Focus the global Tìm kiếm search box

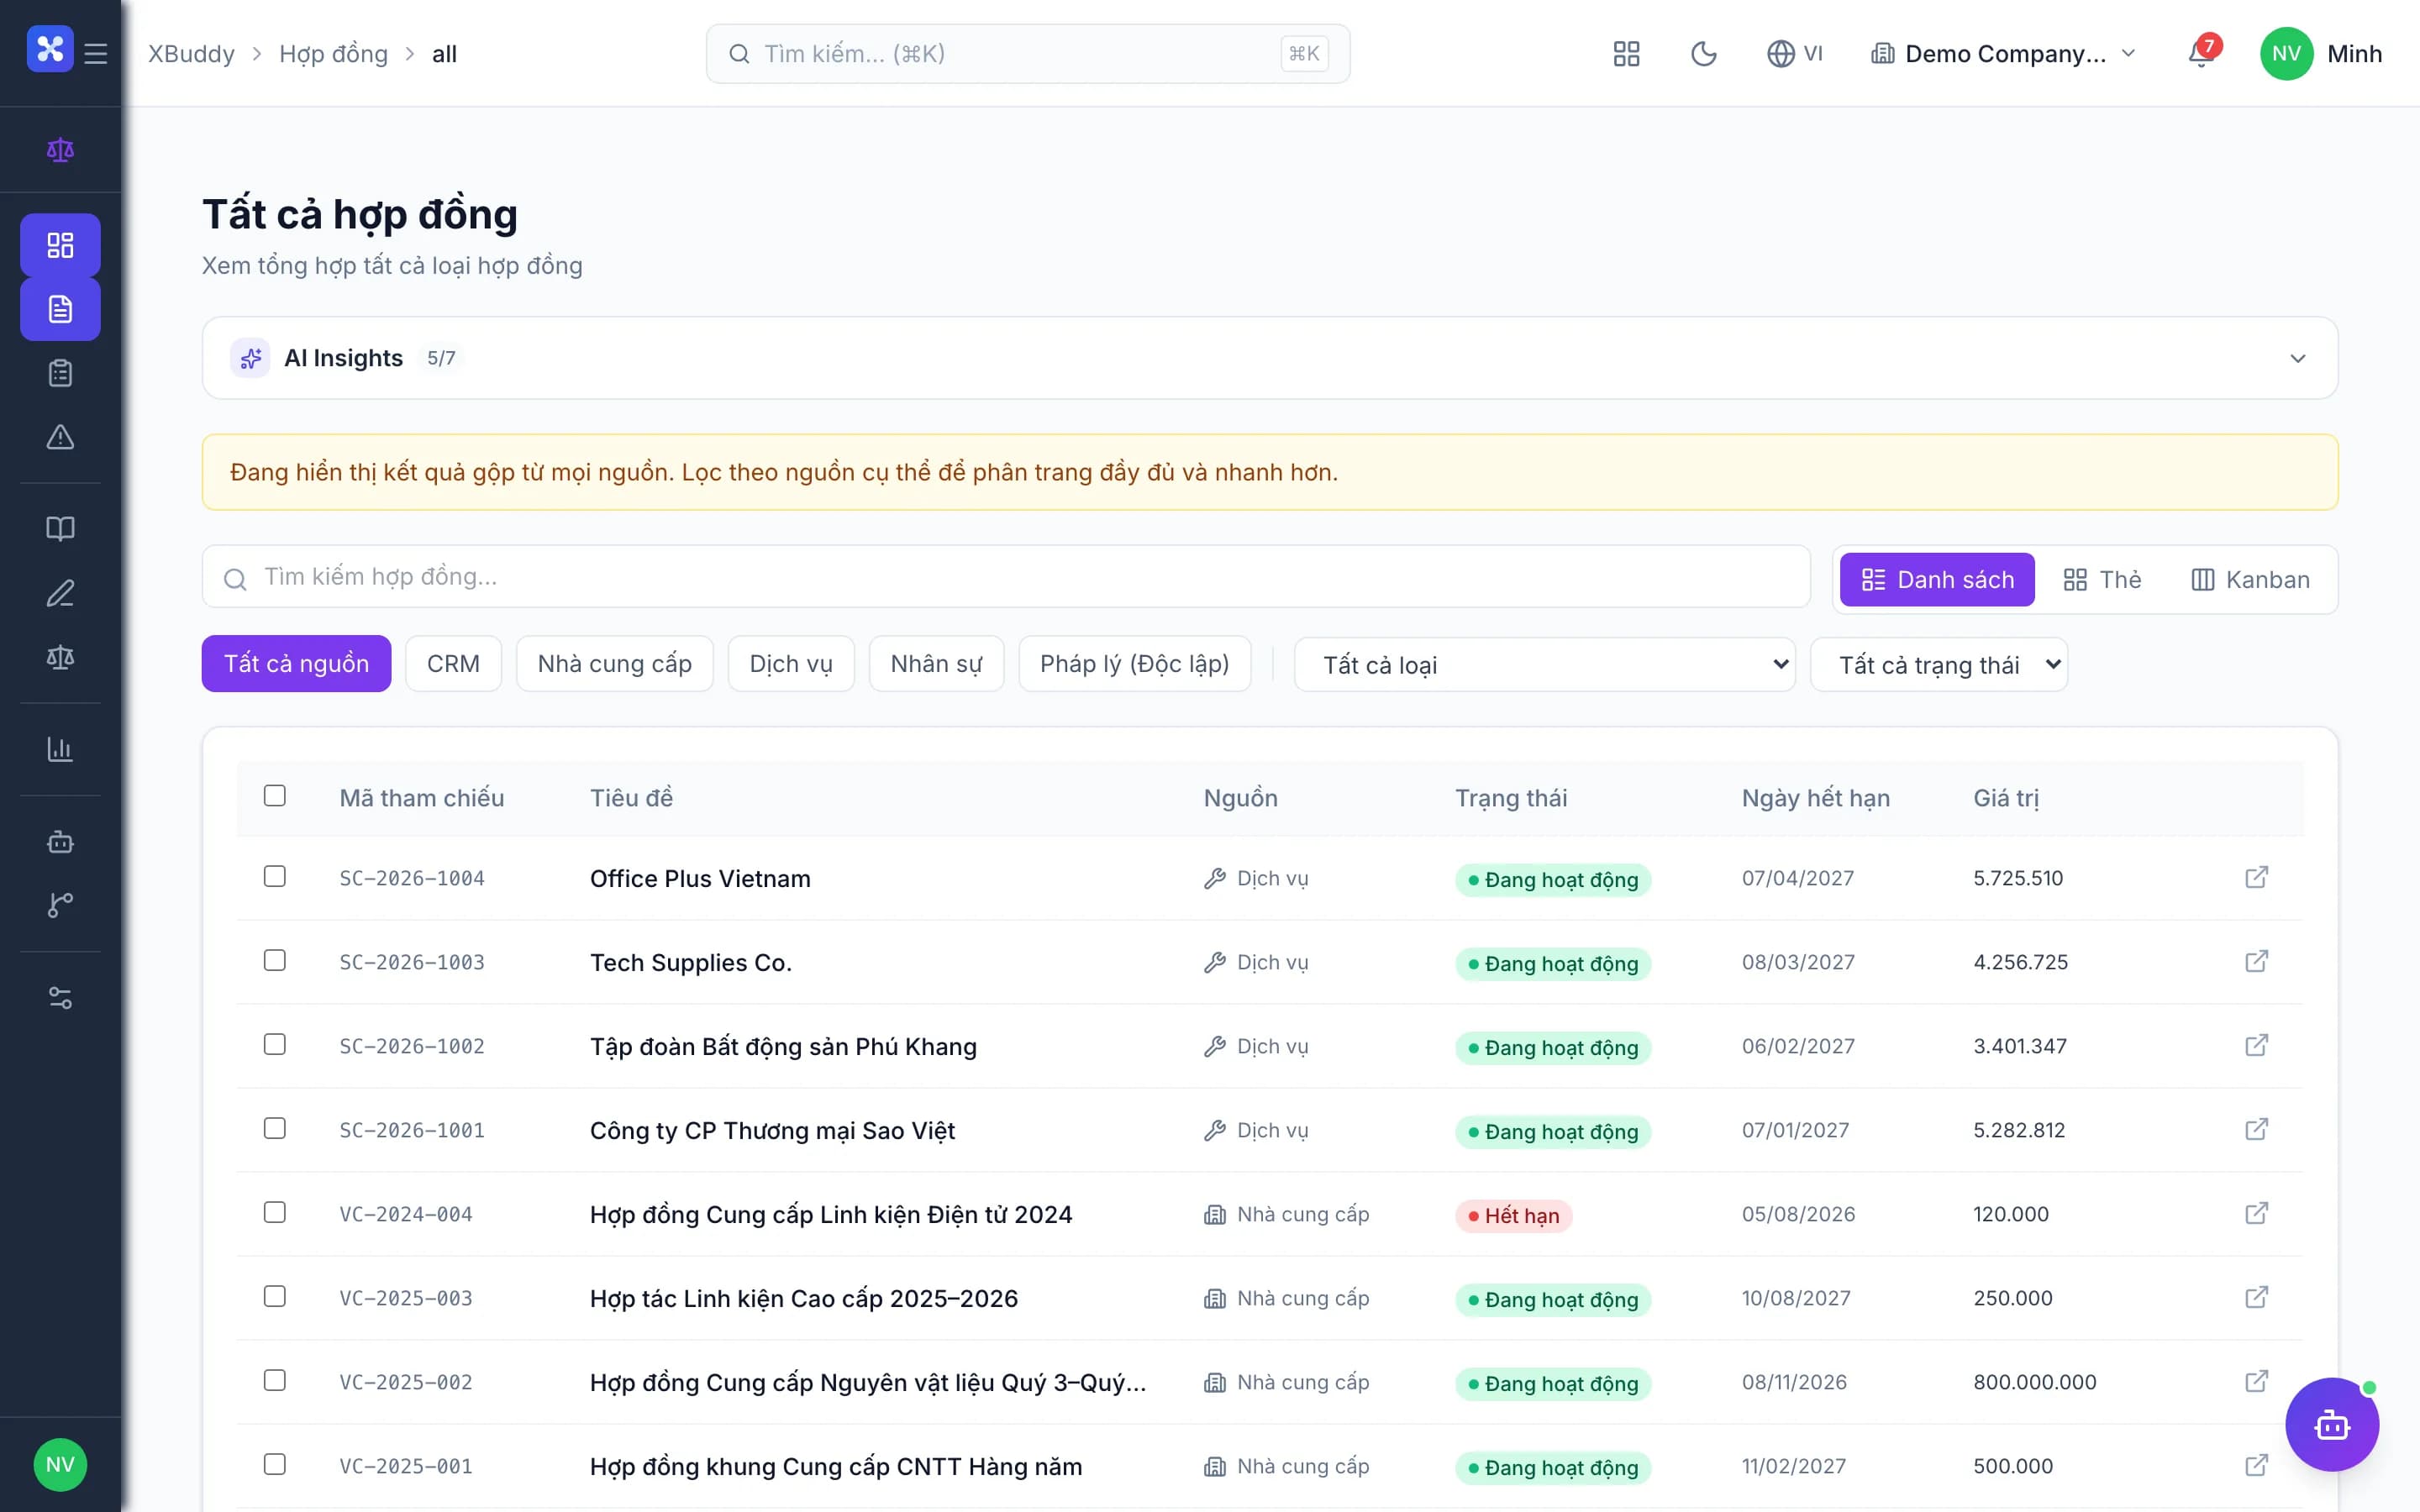point(1027,54)
